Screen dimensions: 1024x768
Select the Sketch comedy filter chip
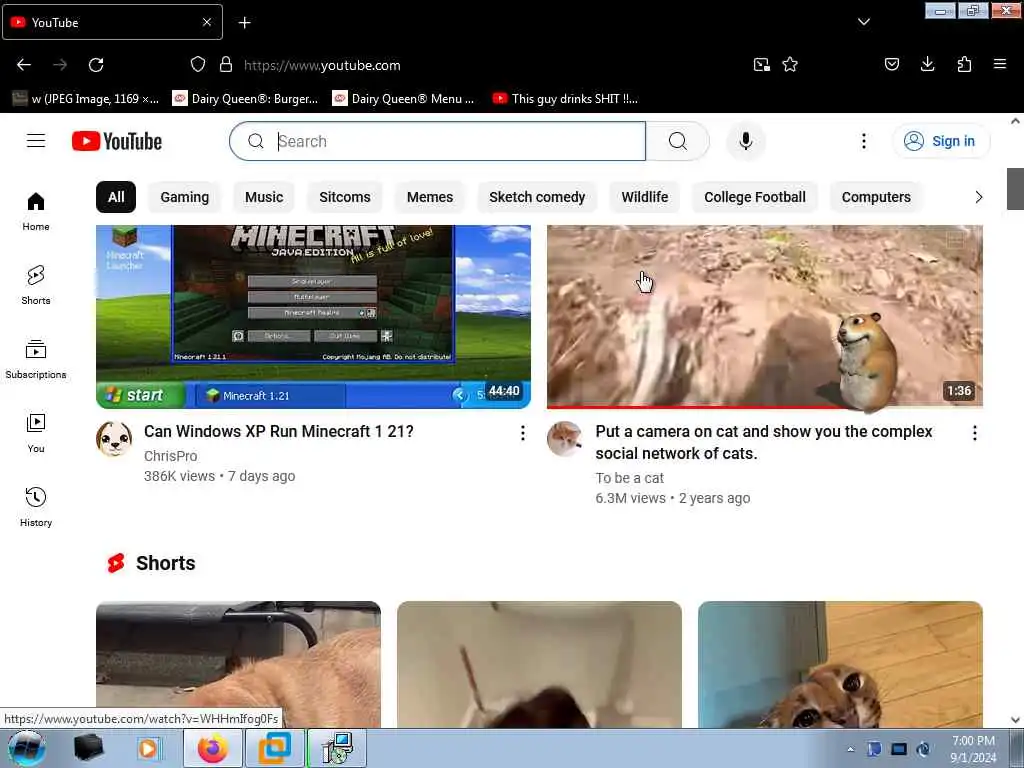pyautogui.click(x=537, y=197)
